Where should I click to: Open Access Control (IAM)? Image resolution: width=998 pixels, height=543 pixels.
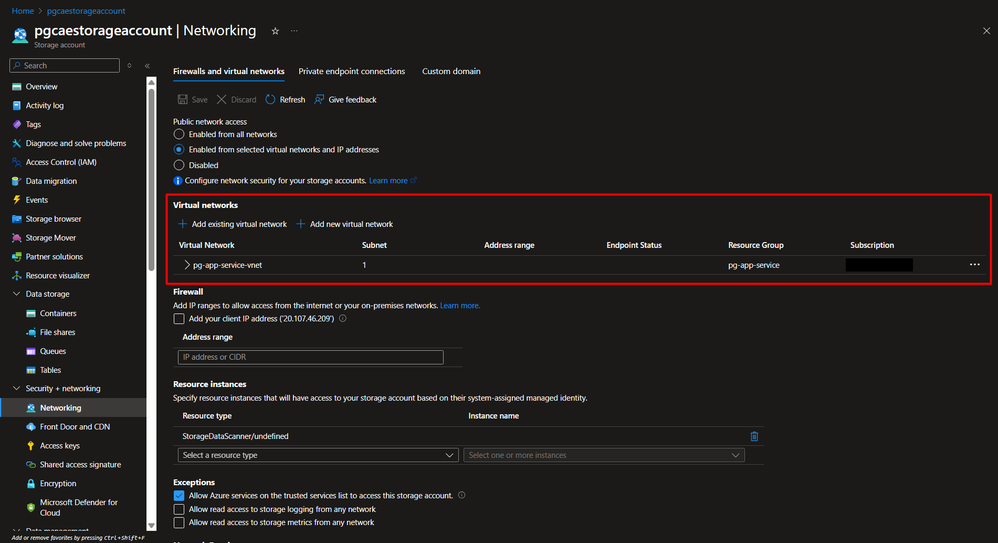[61, 162]
